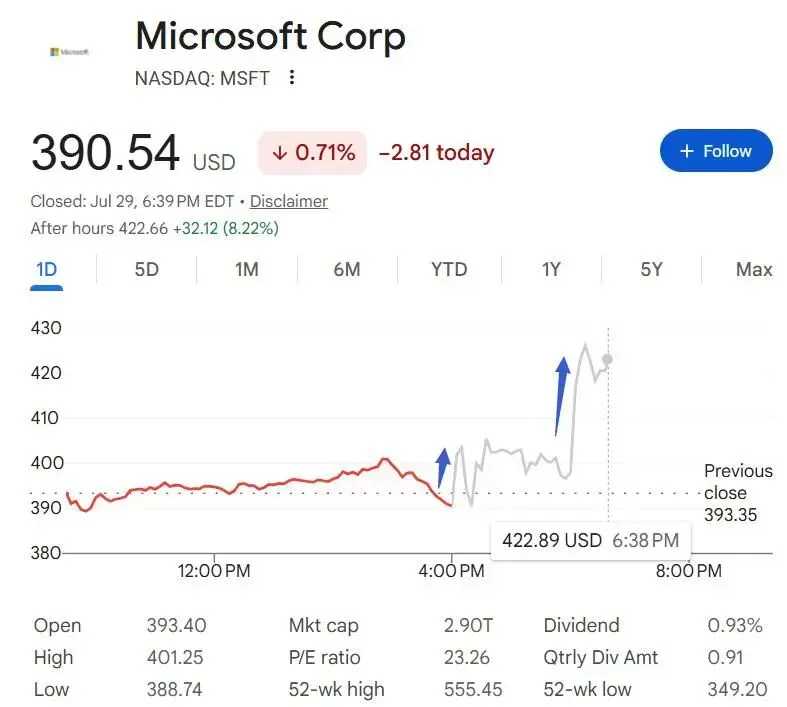Viewport: 787px width, 707px height.
Task: Show the 6M chart range
Action: [347, 270]
